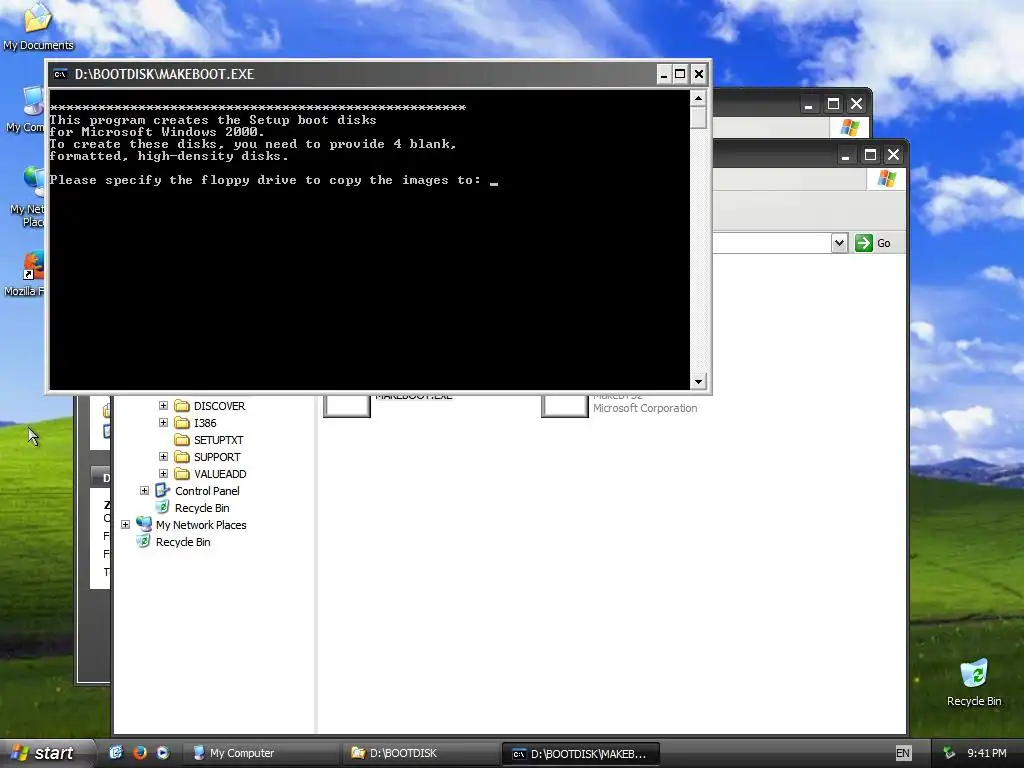Open the address bar dropdown arrow
The width and height of the screenshot is (1024, 768).
click(x=839, y=243)
